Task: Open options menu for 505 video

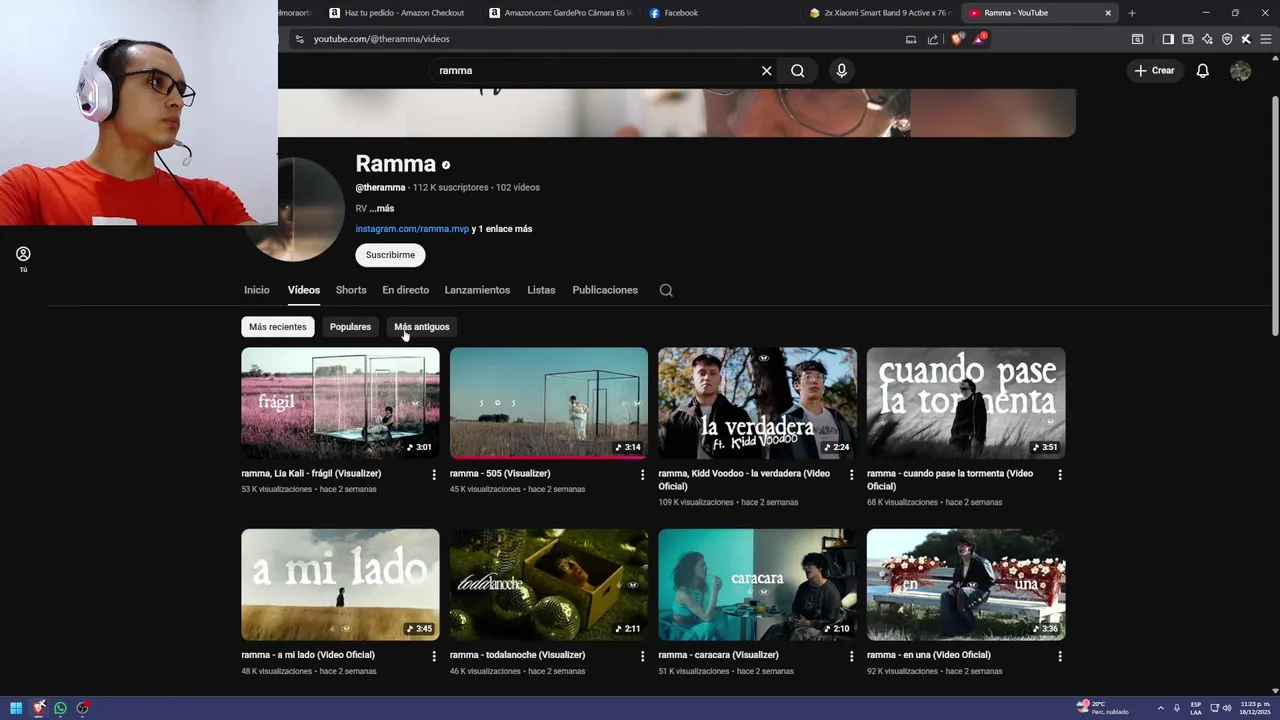Action: coord(642,475)
